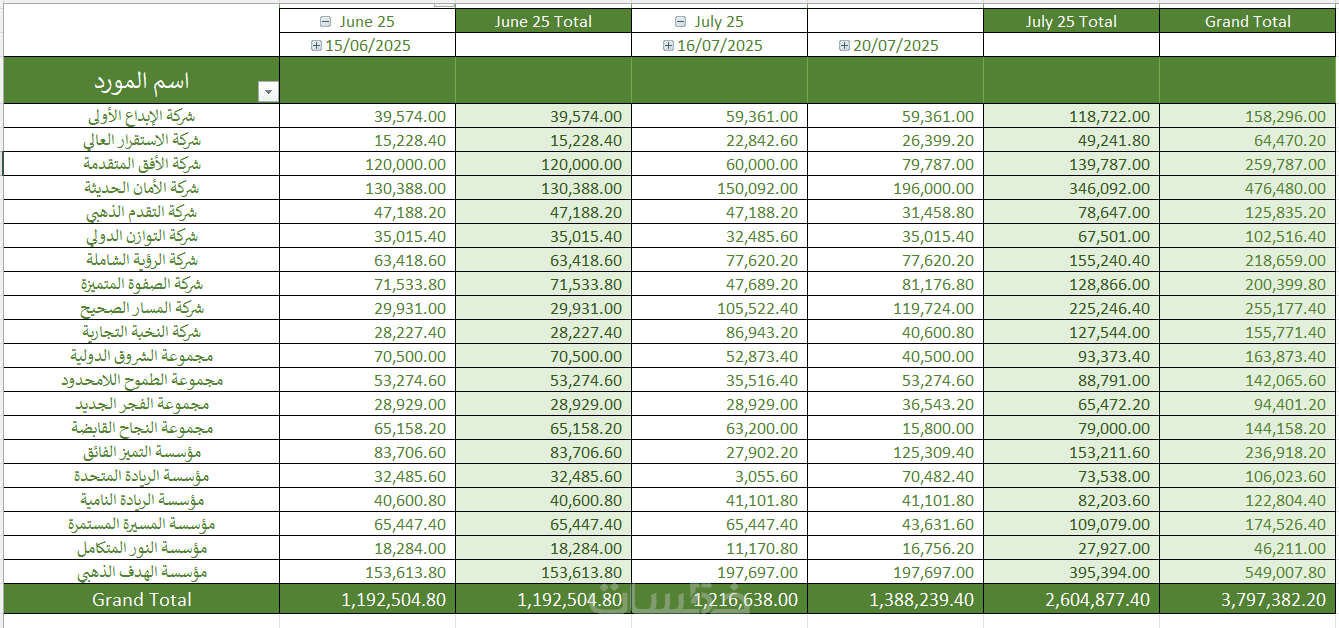Select the Grand Total row label

pos(142,600)
